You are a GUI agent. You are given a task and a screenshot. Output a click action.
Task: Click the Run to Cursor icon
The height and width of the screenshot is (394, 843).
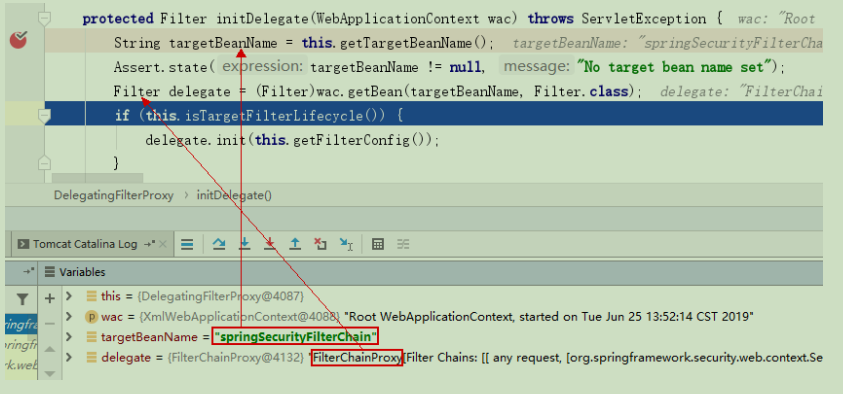346,245
